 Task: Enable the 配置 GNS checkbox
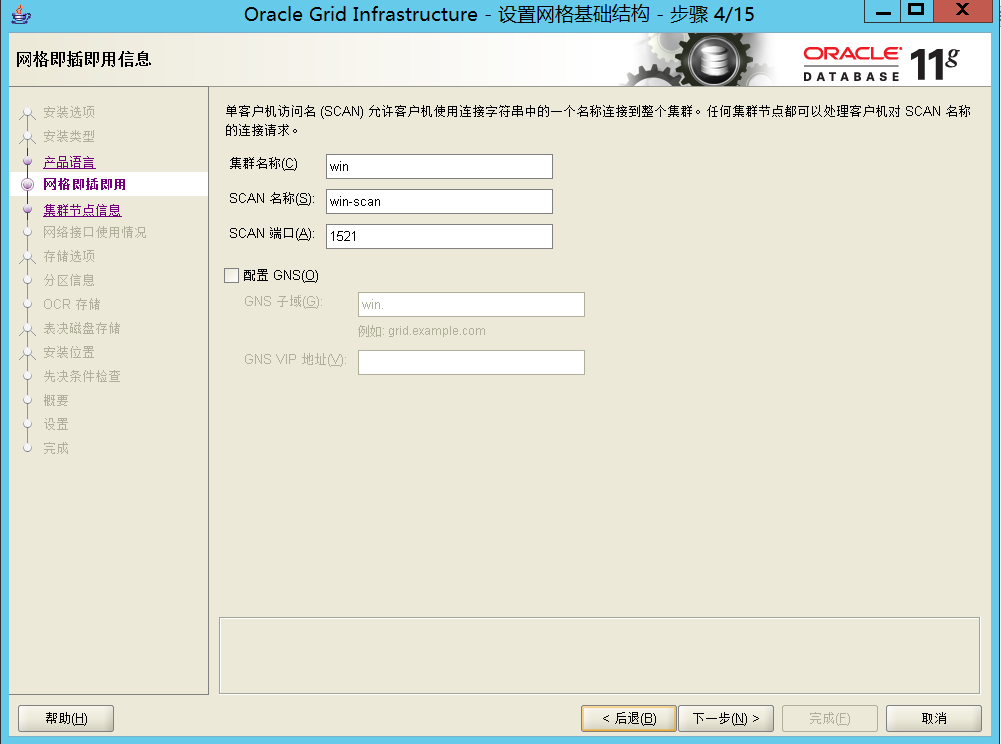(x=232, y=275)
